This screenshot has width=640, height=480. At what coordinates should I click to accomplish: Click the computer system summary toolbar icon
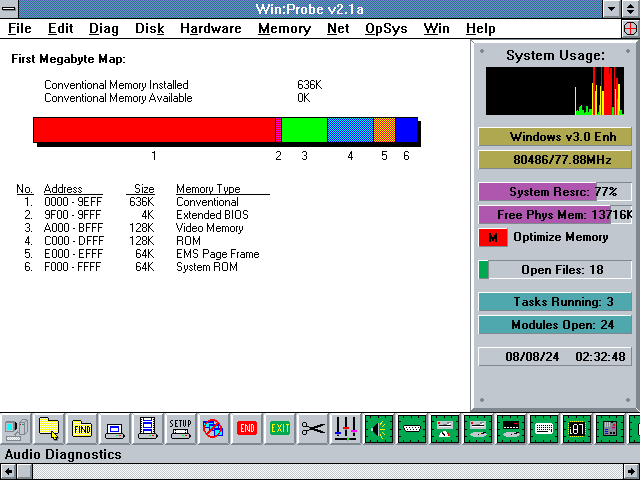pyautogui.click(x=16, y=429)
